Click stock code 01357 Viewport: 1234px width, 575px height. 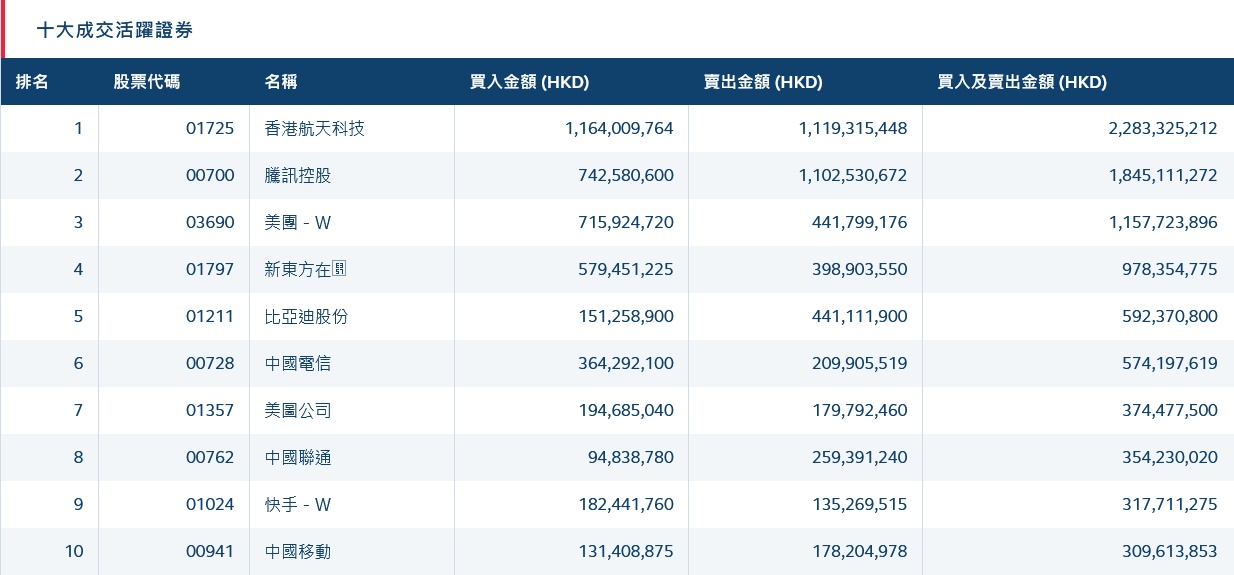click(210, 411)
